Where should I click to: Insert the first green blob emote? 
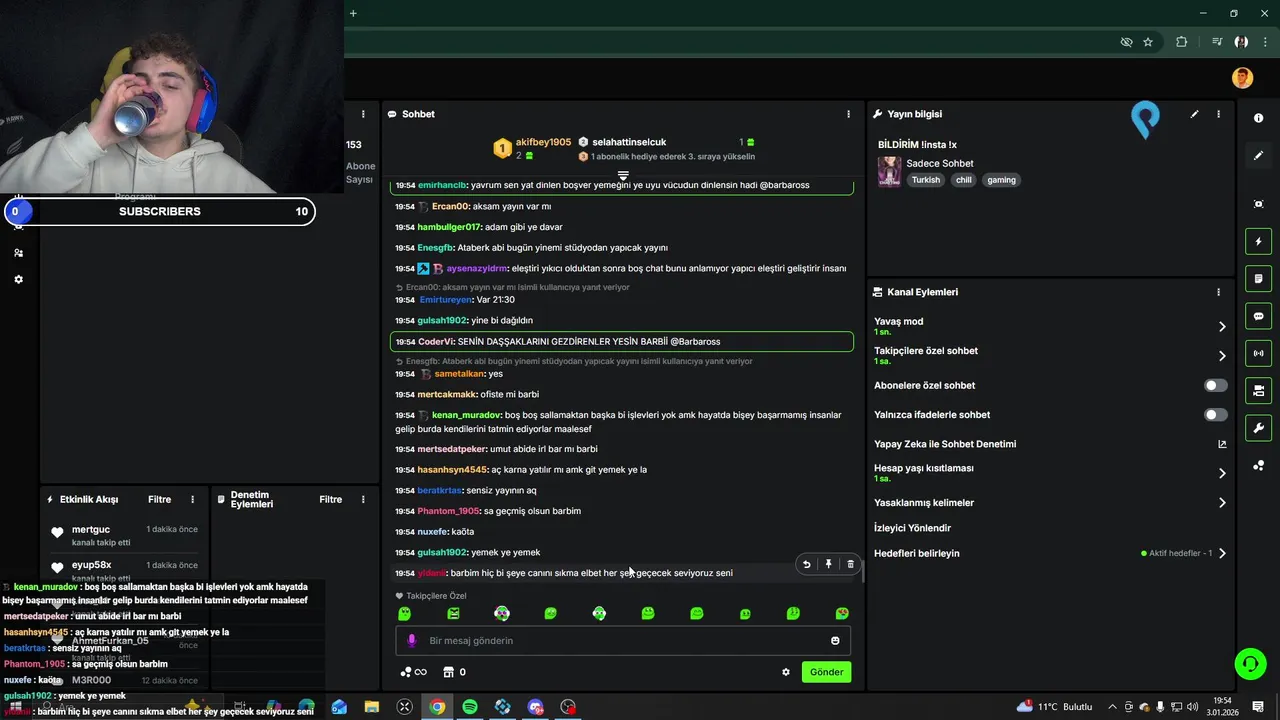(404, 613)
